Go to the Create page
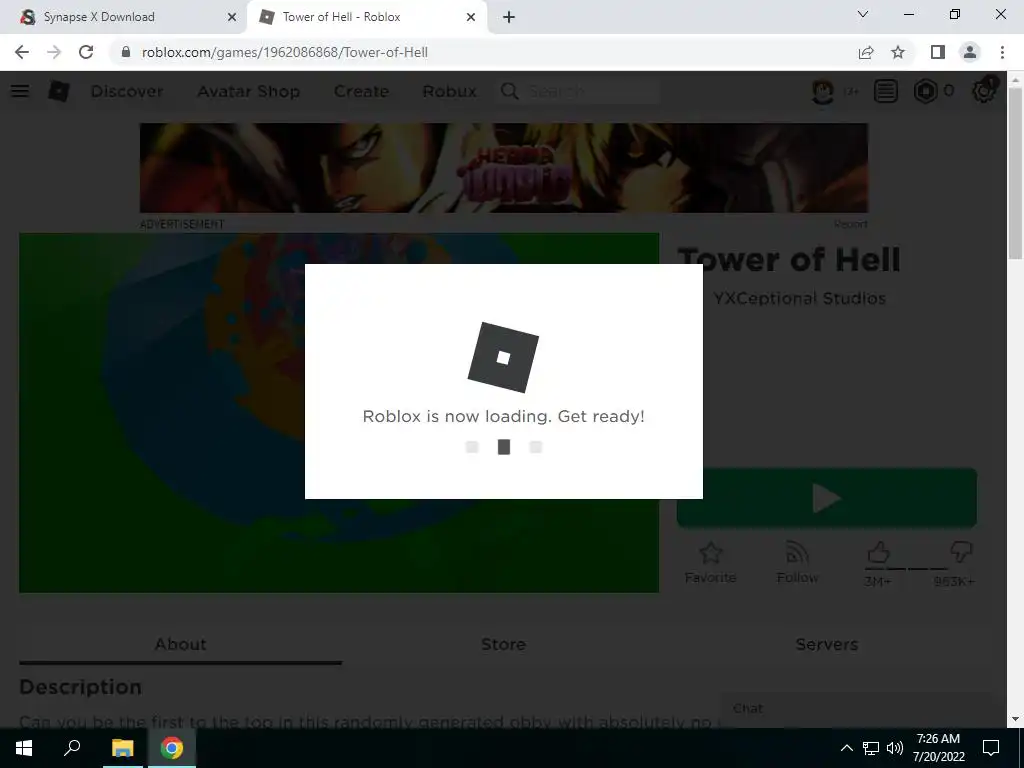 pos(361,91)
